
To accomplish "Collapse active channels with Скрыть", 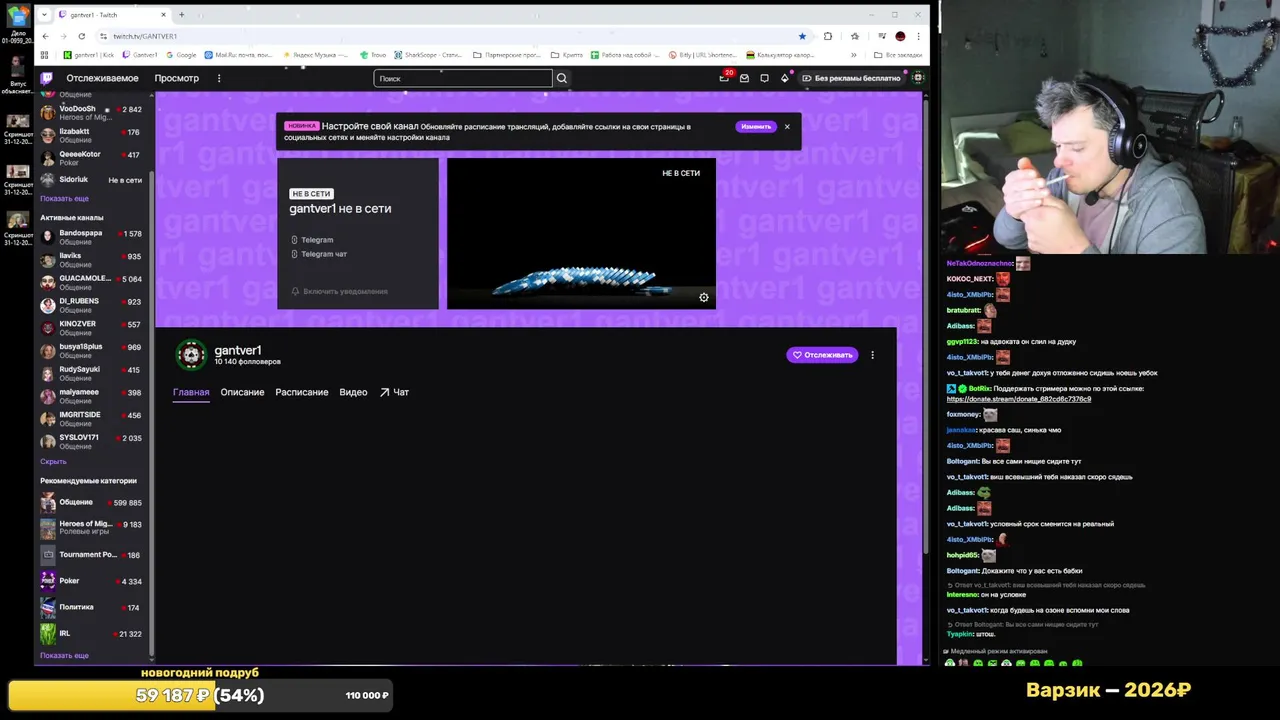I will tap(53, 461).
